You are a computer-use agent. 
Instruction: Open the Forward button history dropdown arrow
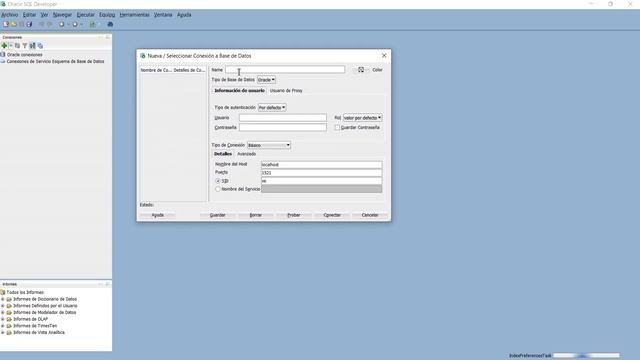(81, 24)
